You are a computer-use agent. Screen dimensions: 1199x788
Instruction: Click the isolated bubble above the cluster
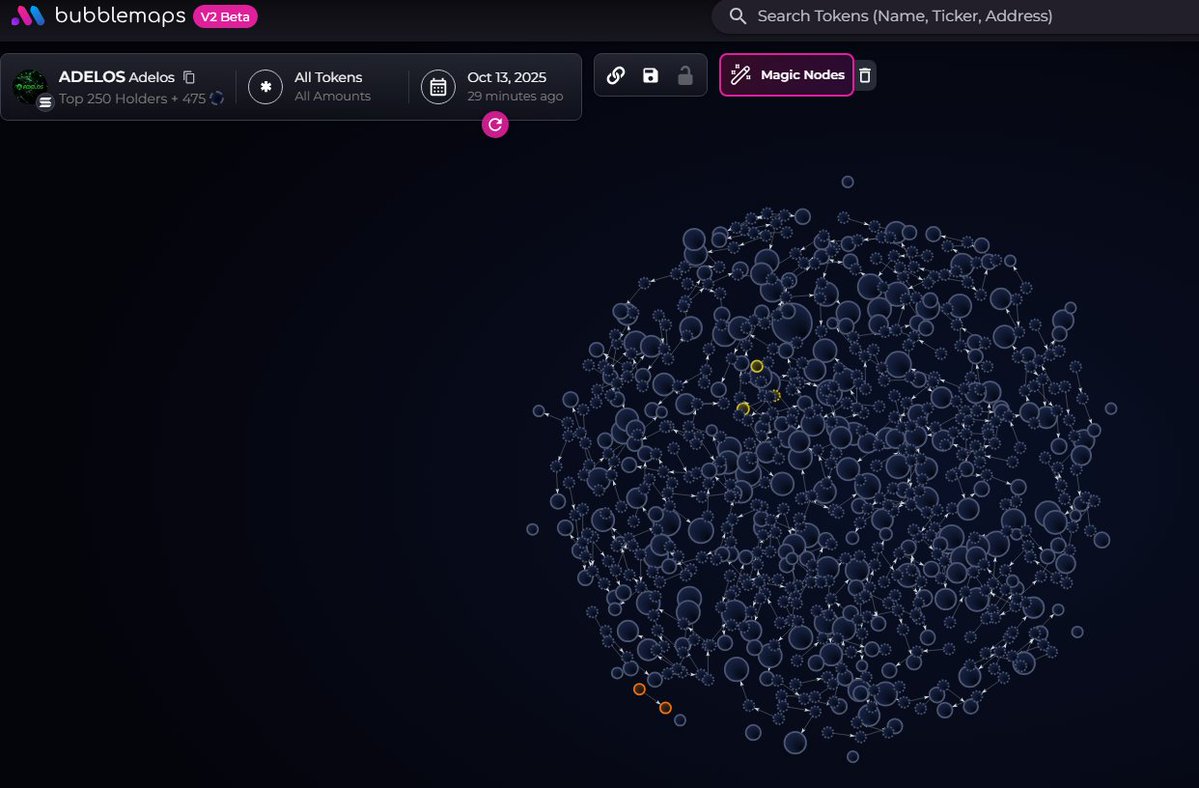(x=847, y=182)
